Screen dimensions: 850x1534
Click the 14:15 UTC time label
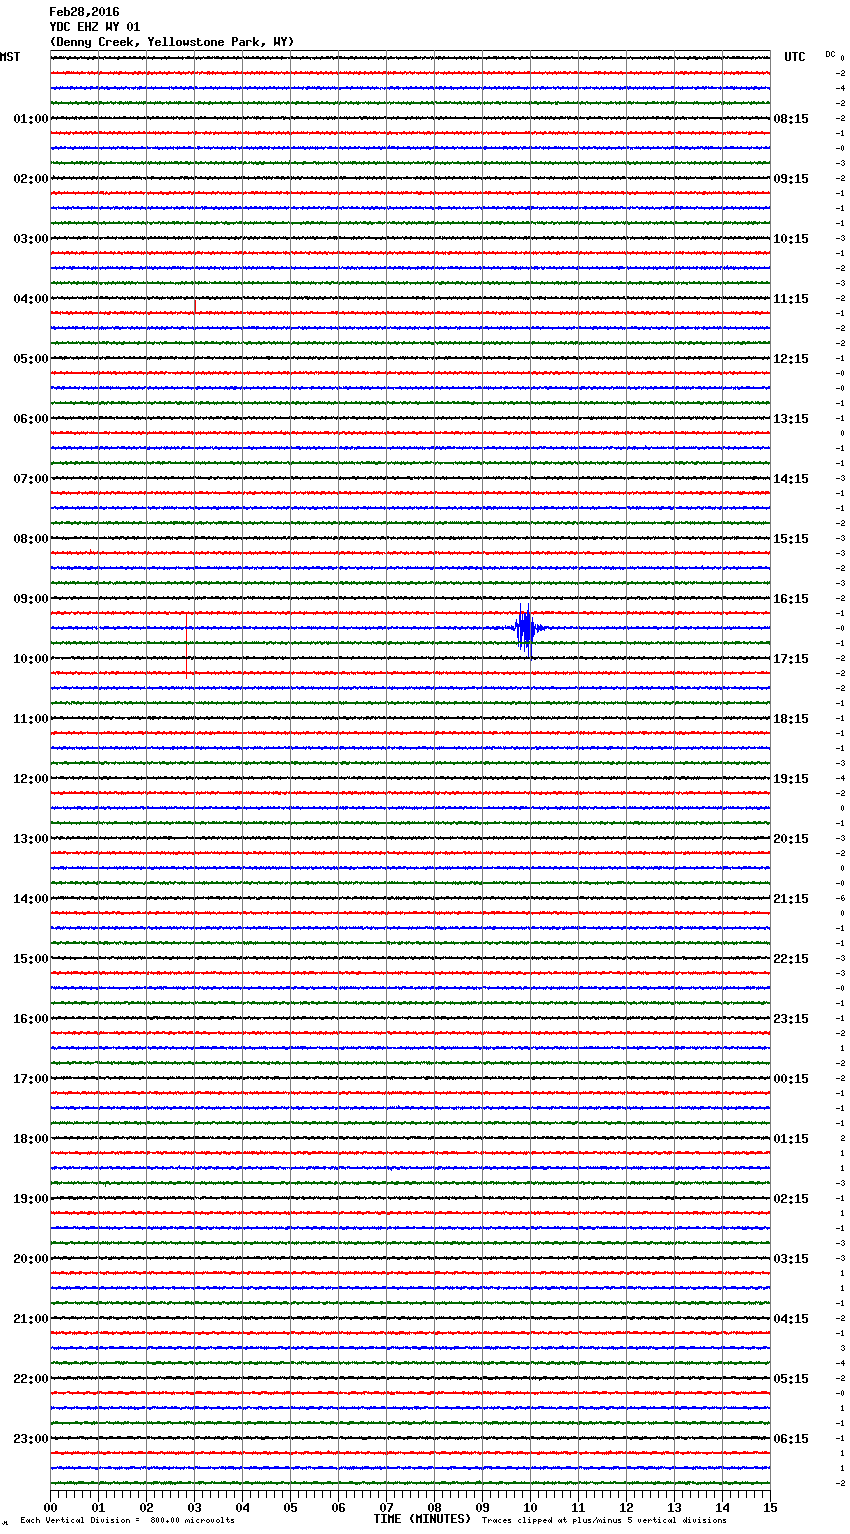pyautogui.click(x=791, y=479)
